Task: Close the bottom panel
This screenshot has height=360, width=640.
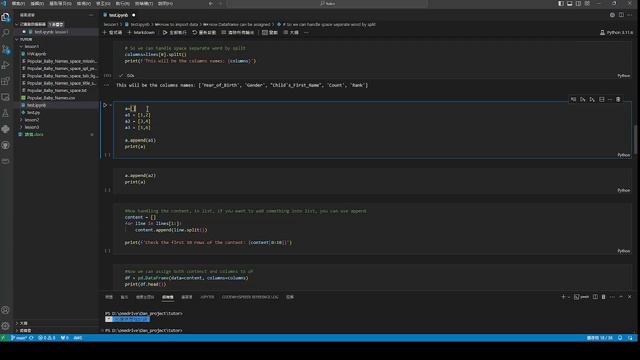Action: (x=630, y=297)
